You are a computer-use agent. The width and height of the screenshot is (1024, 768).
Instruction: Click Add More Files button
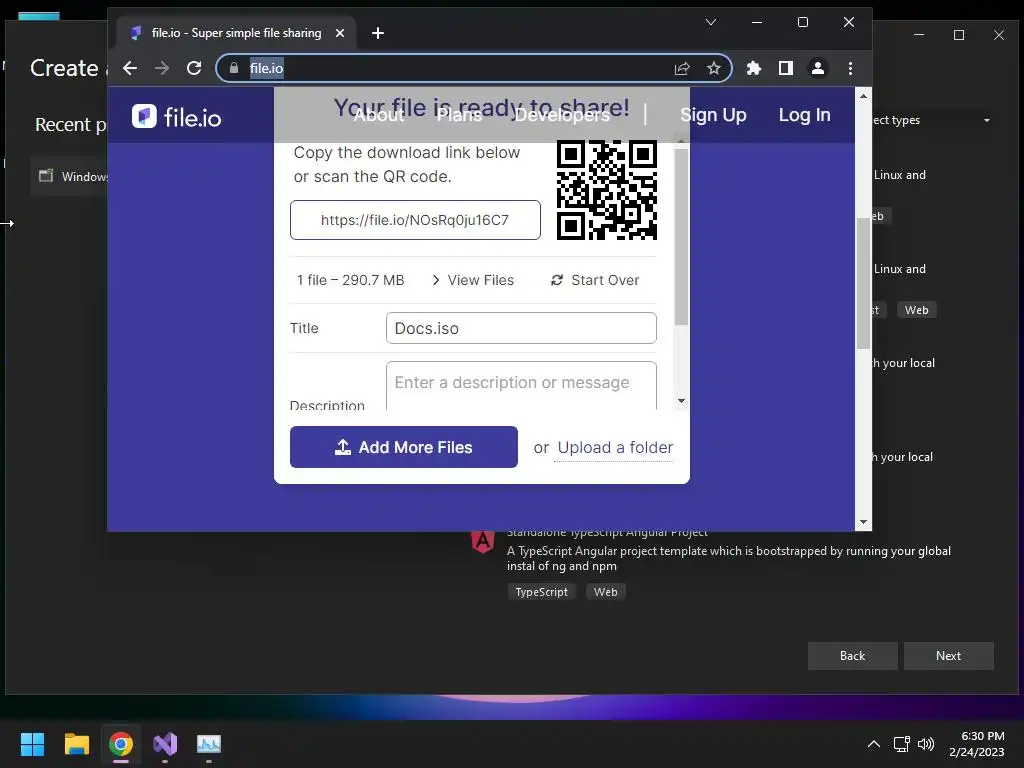pyautogui.click(x=404, y=447)
